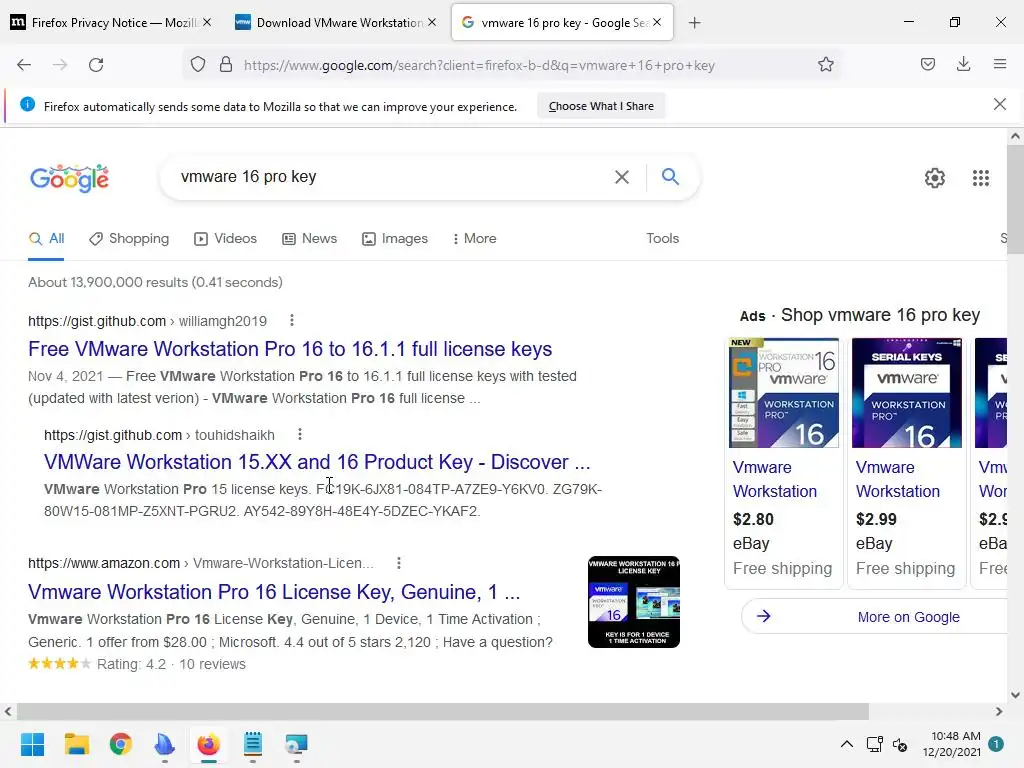Screen dimensions: 1024x768
Task: Open the Firefox downloads panel
Action: tap(963, 64)
